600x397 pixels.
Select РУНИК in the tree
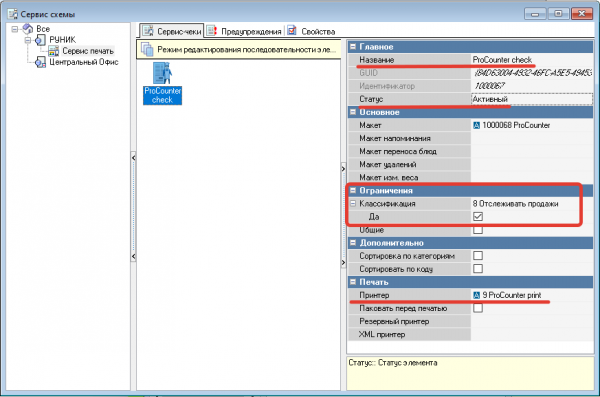(62, 40)
